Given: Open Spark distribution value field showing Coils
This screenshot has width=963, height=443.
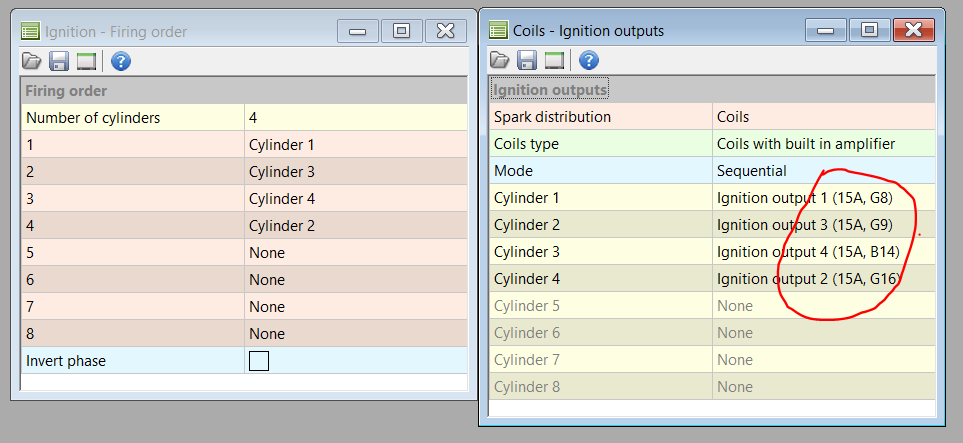Looking at the screenshot, I should click(824, 117).
